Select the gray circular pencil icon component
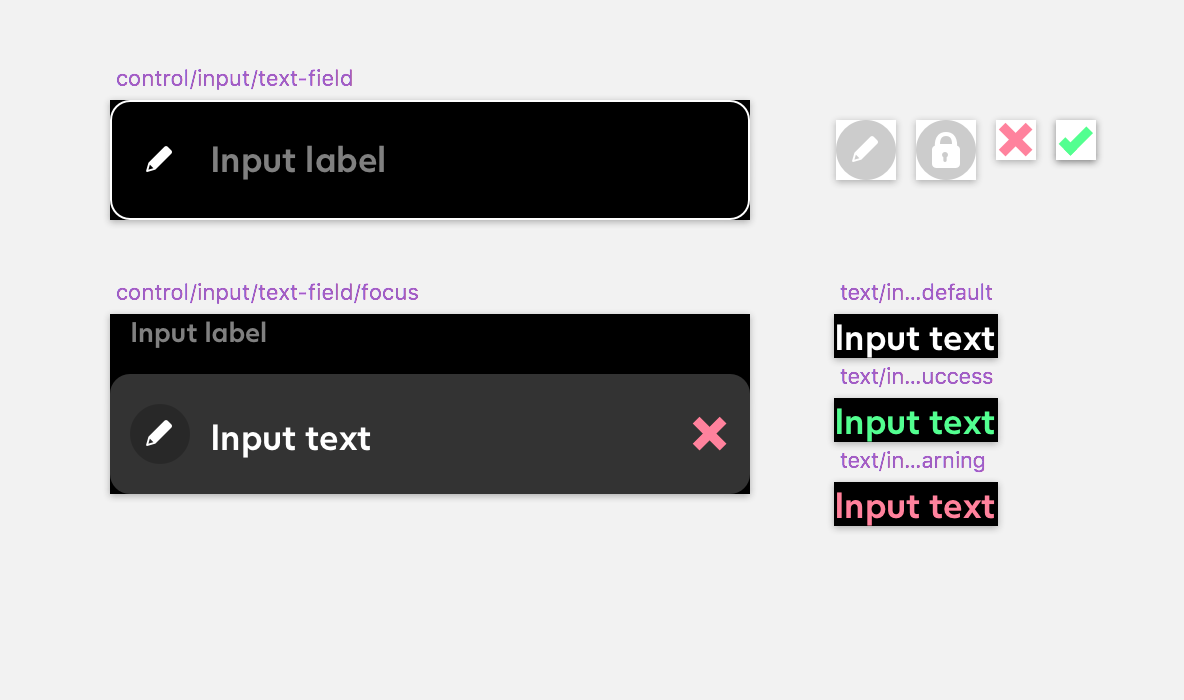This screenshot has height=700, width=1184. coord(866,150)
